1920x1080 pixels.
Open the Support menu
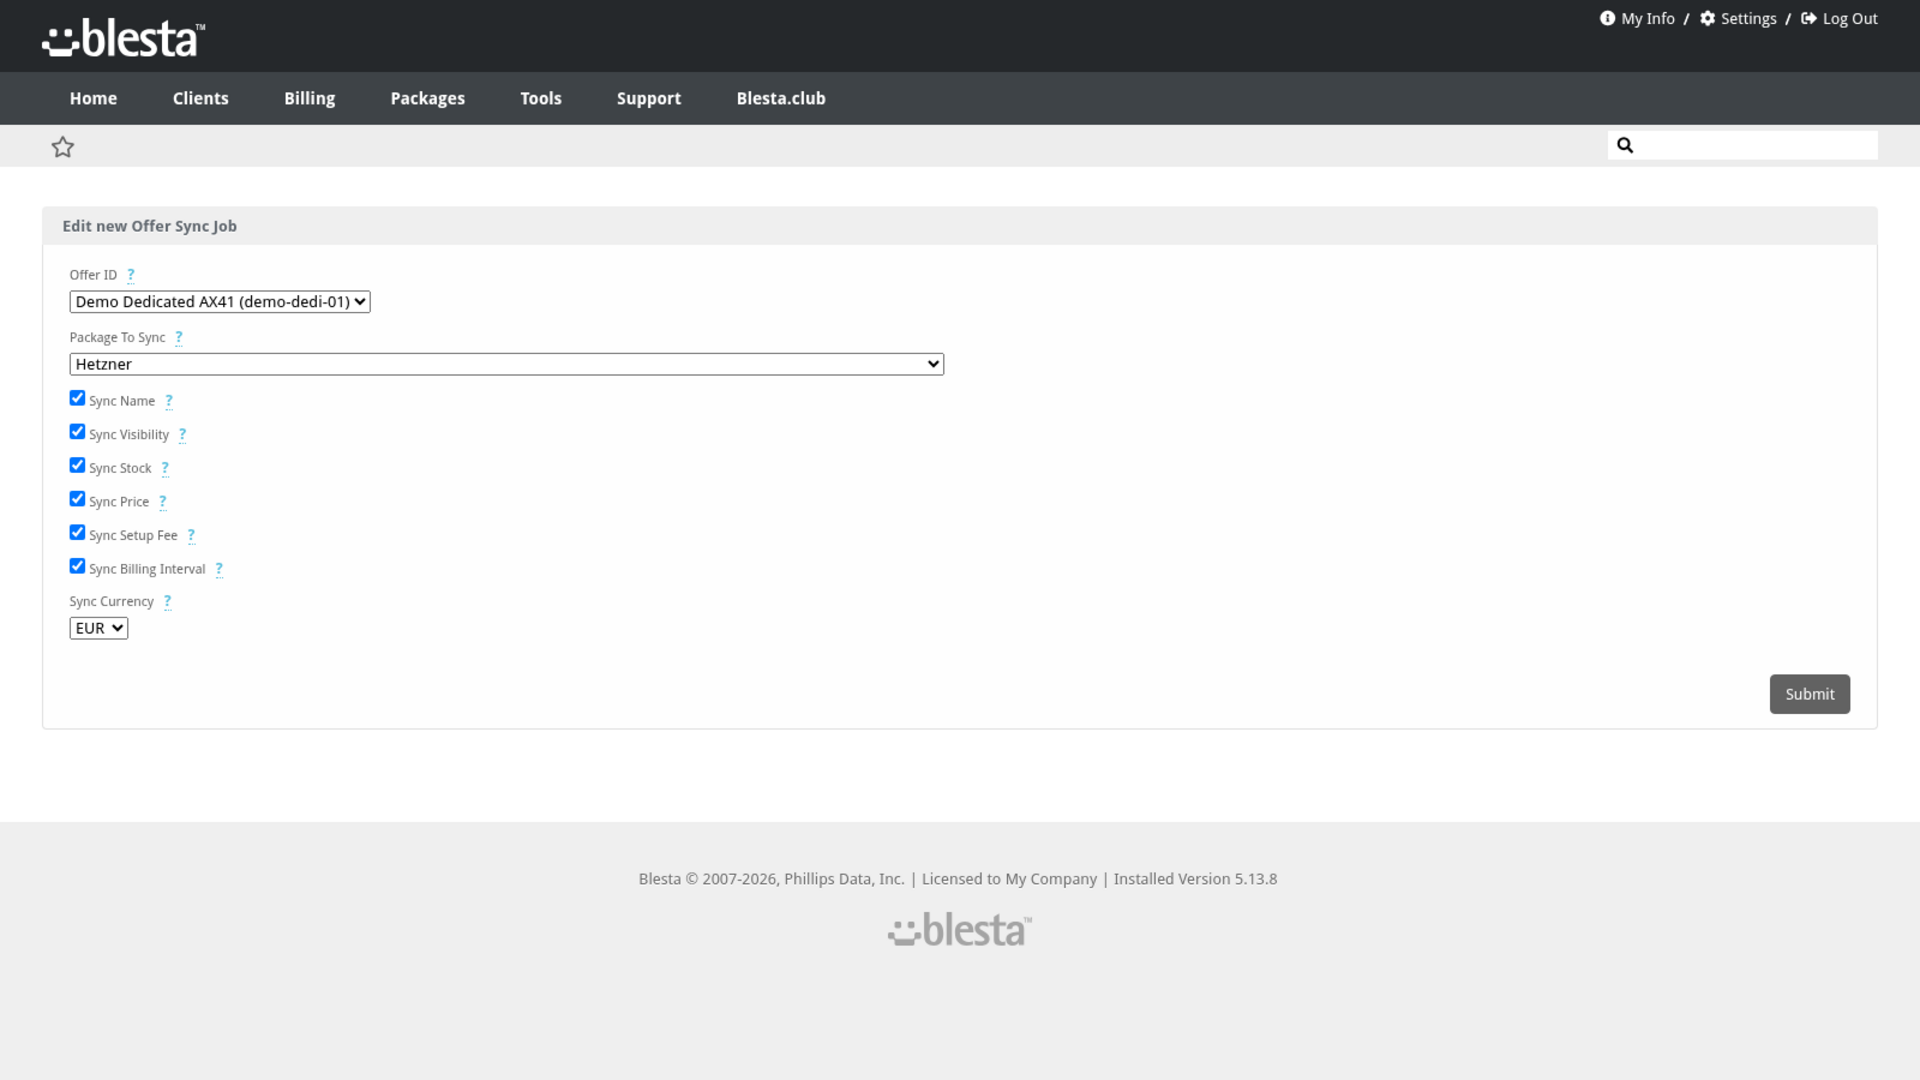click(649, 98)
